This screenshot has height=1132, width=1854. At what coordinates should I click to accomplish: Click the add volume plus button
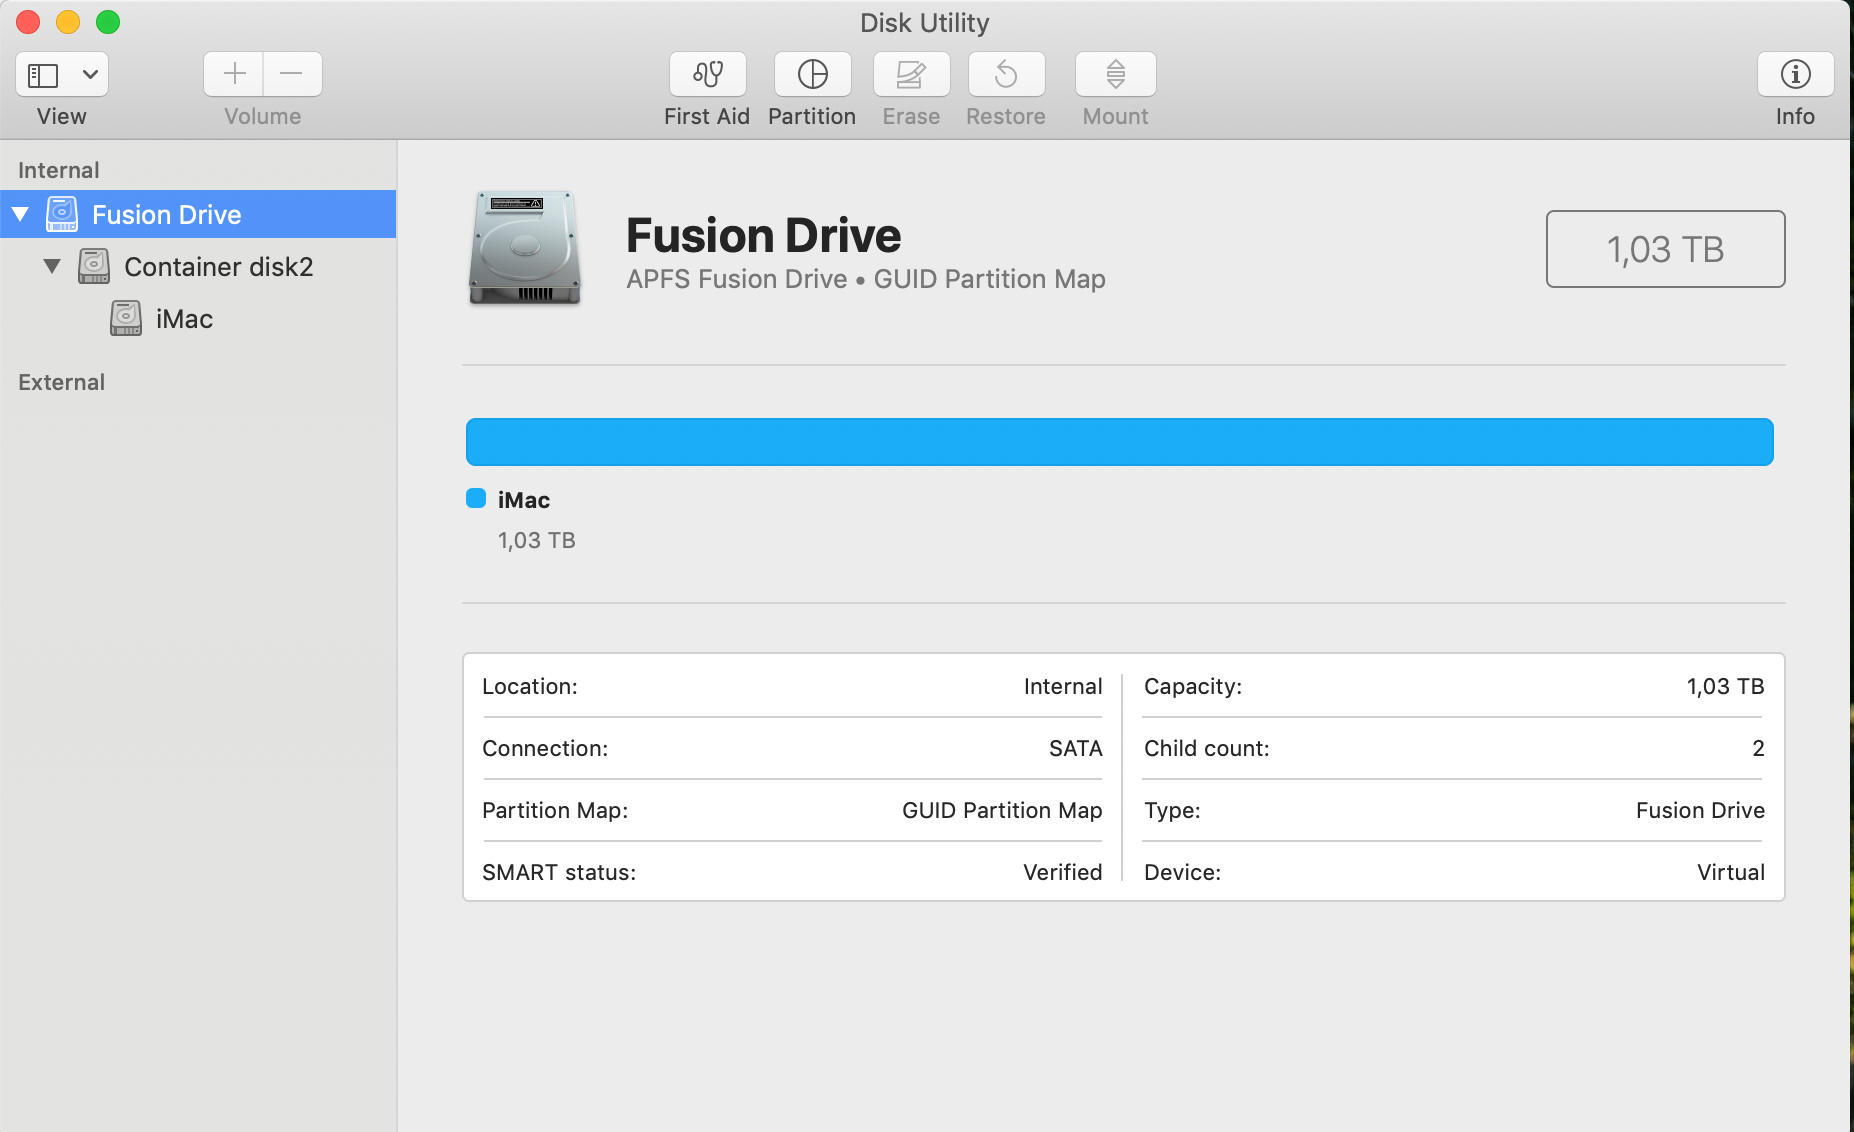click(x=234, y=74)
